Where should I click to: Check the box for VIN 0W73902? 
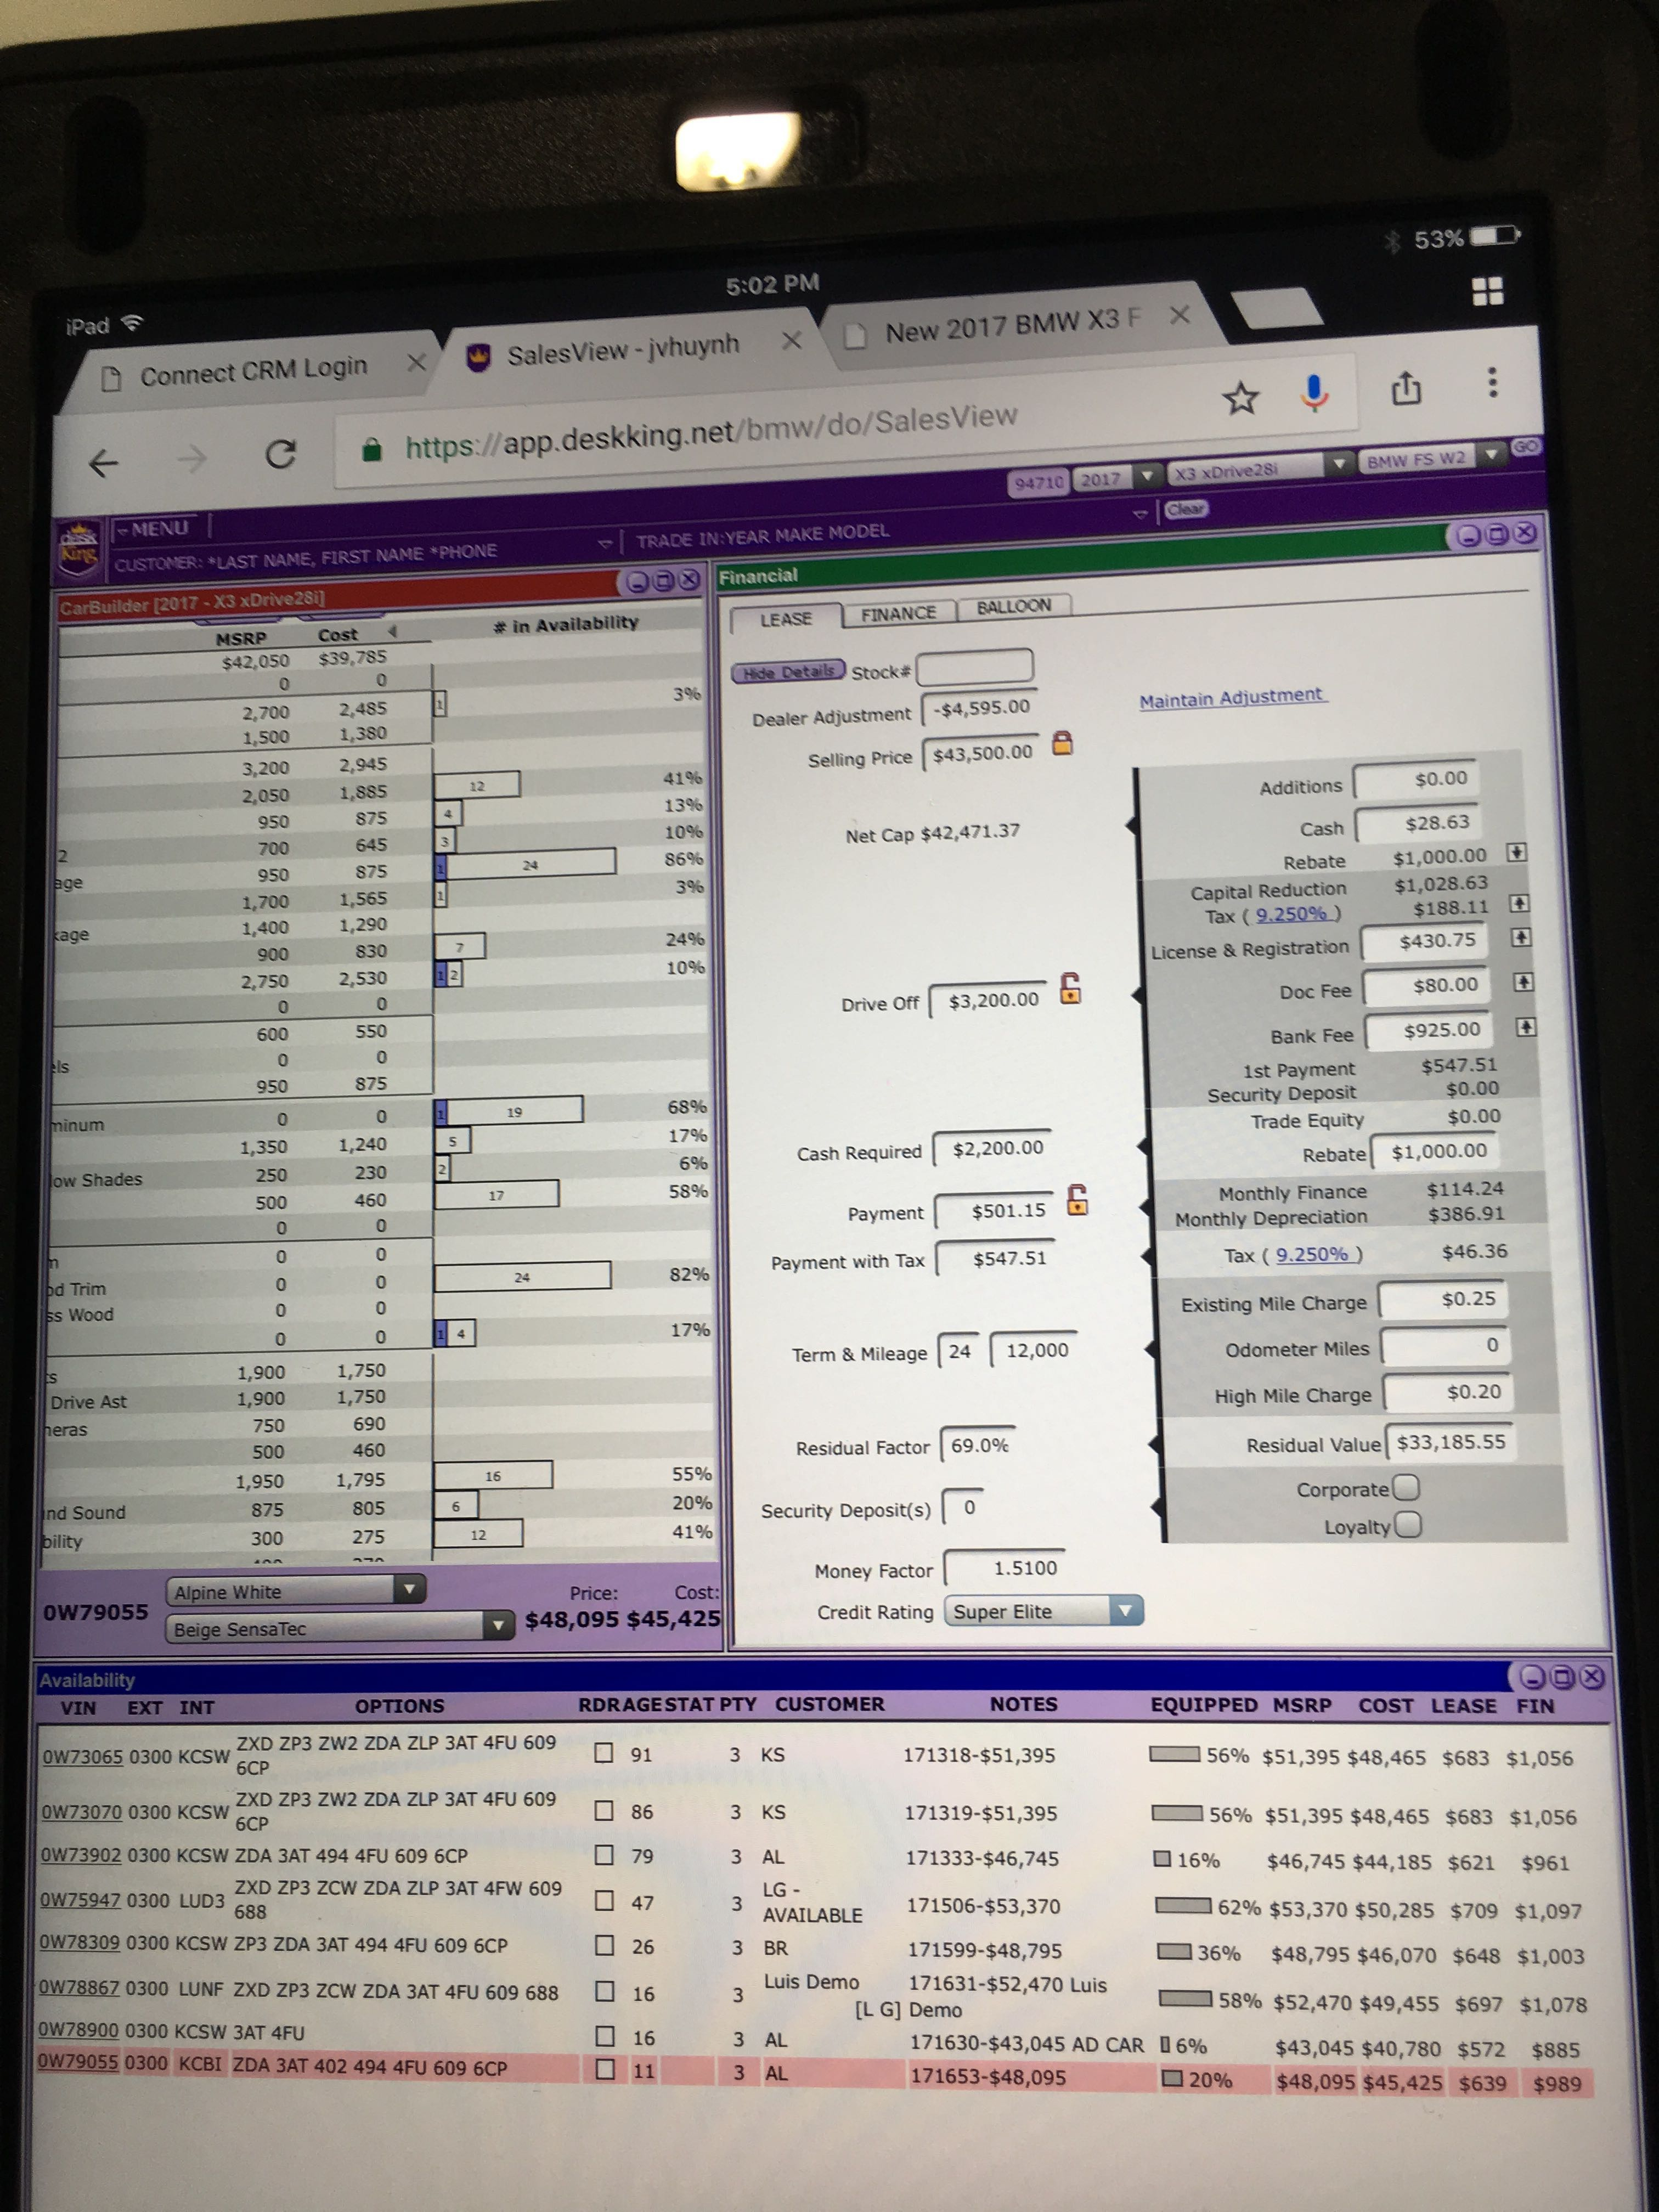[603, 1855]
